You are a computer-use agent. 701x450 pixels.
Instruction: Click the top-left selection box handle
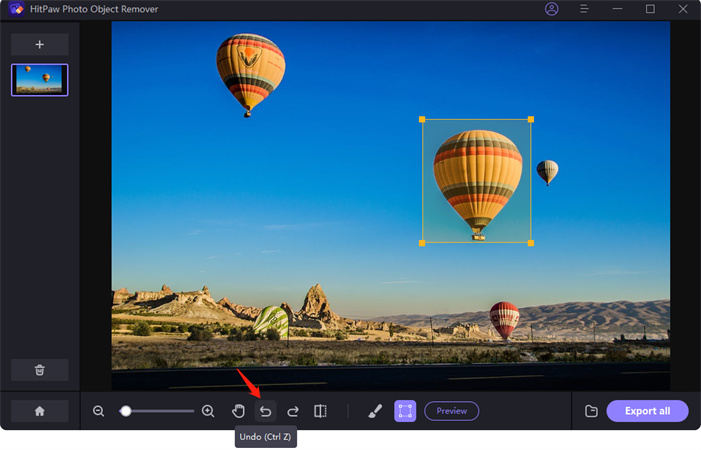pos(422,119)
